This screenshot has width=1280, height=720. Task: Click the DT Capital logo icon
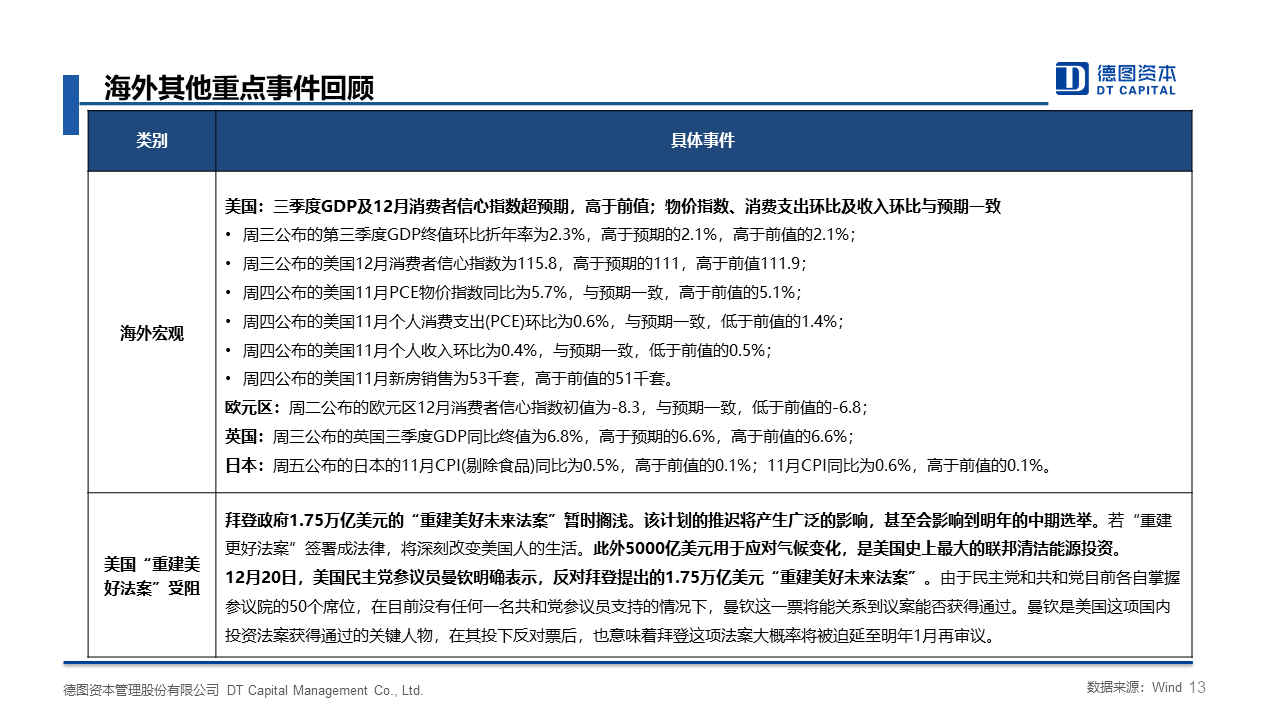click(1072, 78)
